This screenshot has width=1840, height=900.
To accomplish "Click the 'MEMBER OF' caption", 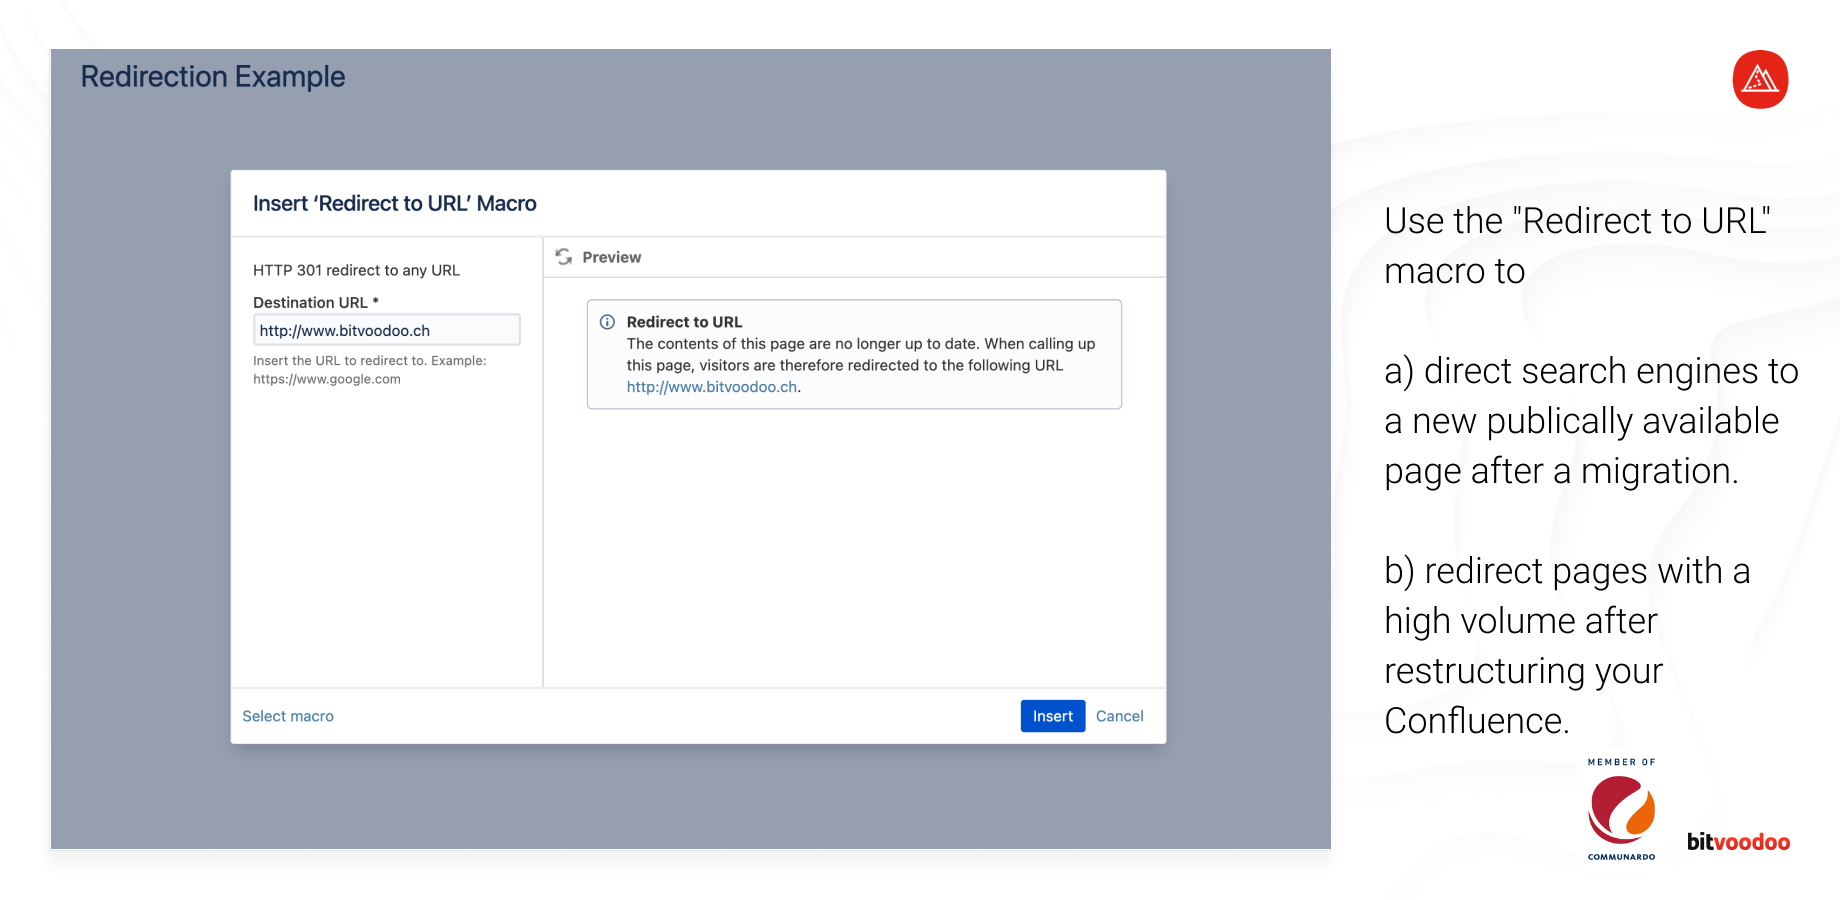I will [1622, 762].
